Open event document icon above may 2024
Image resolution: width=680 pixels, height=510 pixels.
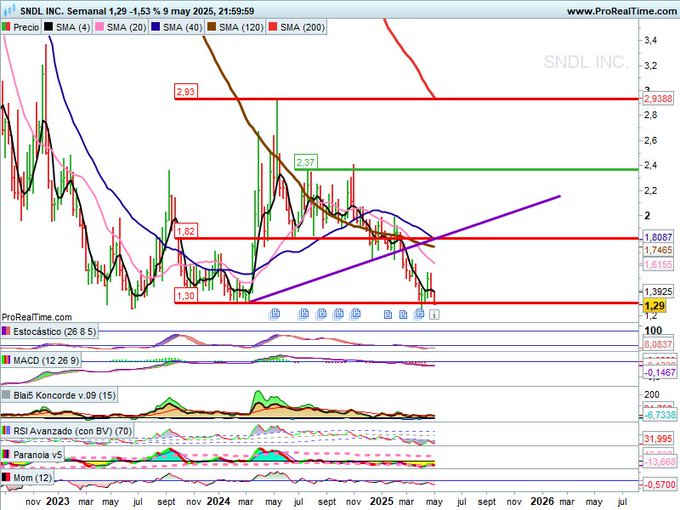[275, 313]
